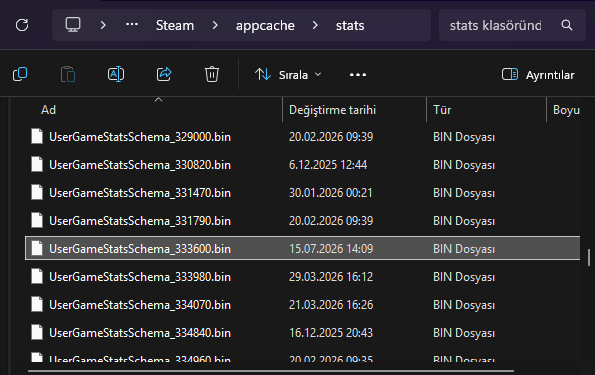Click BIN Dosyası type of 333980.bin row
This screenshot has height=375, width=595.
coord(464,277)
